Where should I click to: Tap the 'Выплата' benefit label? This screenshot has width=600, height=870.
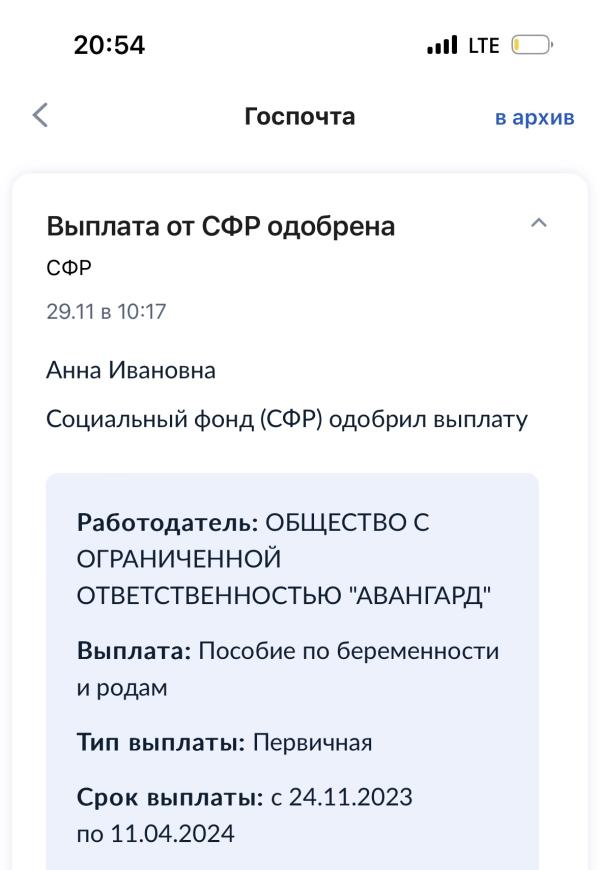pyautogui.click(x=134, y=651)
